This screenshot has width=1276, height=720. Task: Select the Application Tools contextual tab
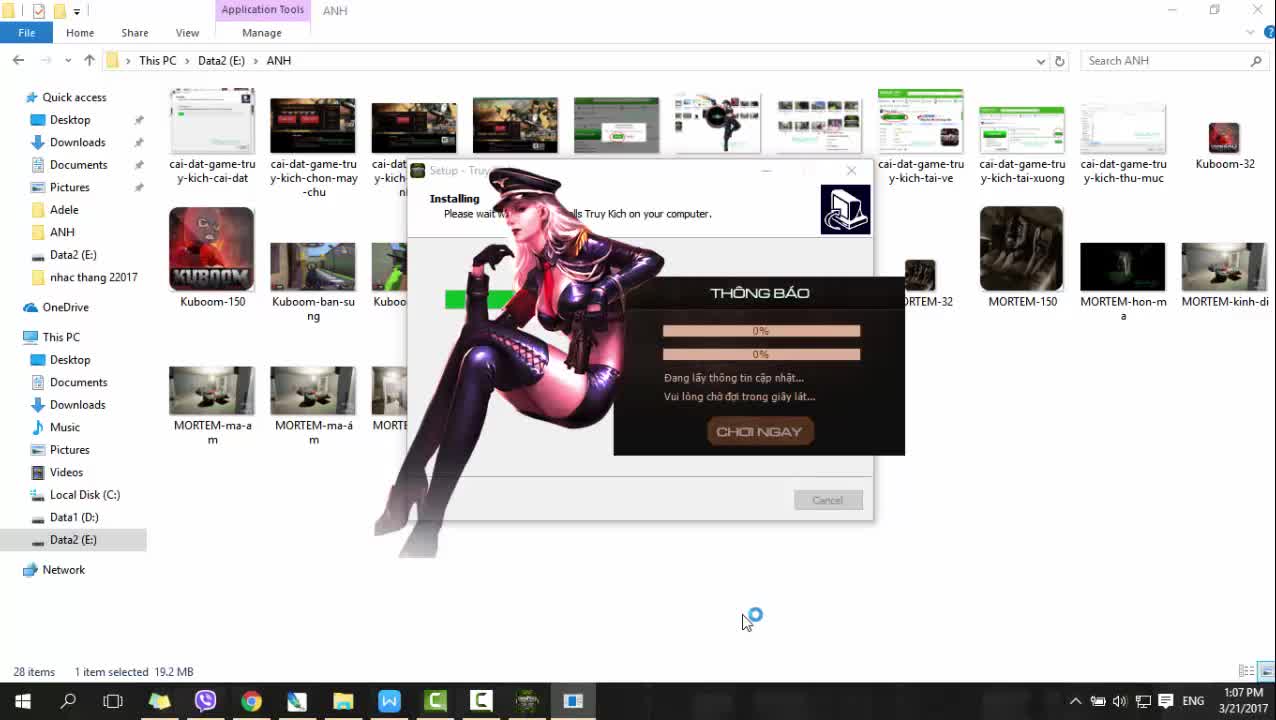click(262, 10)
